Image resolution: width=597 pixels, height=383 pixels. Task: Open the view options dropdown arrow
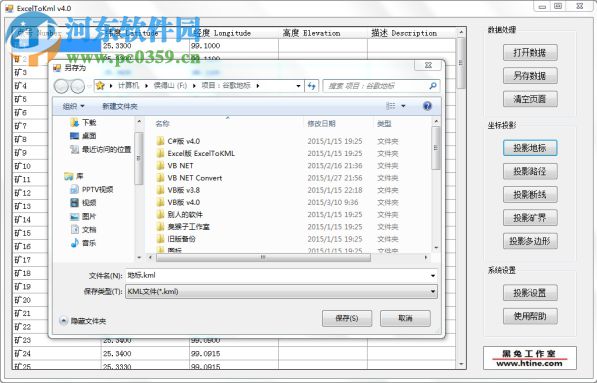coord(403,106)
